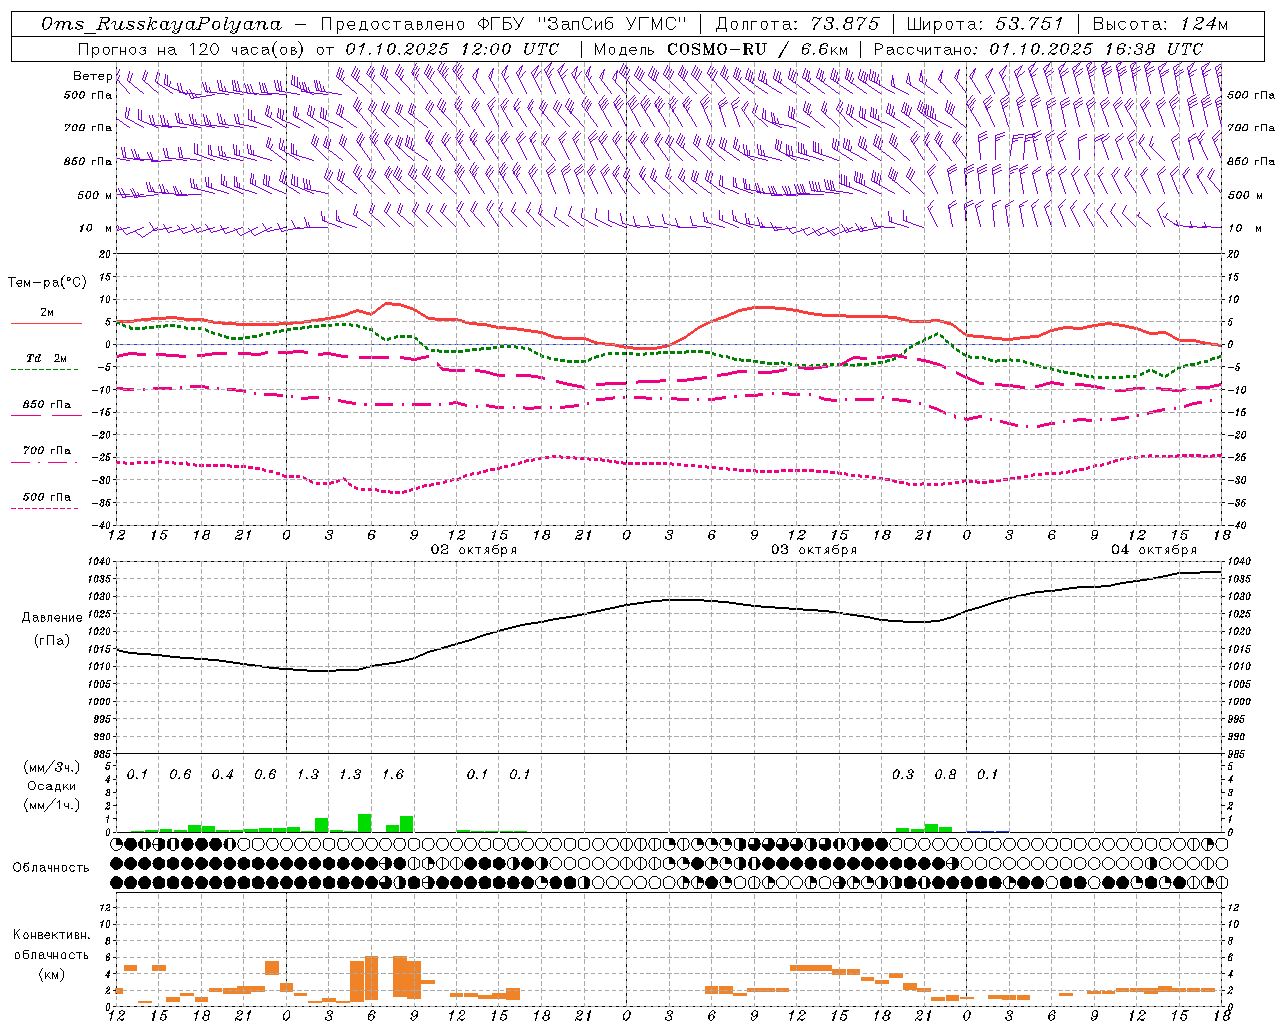1280x1024 pixels.
Task: Click the 'Конвективн.' convective cloud label
Action: [51, 935]
